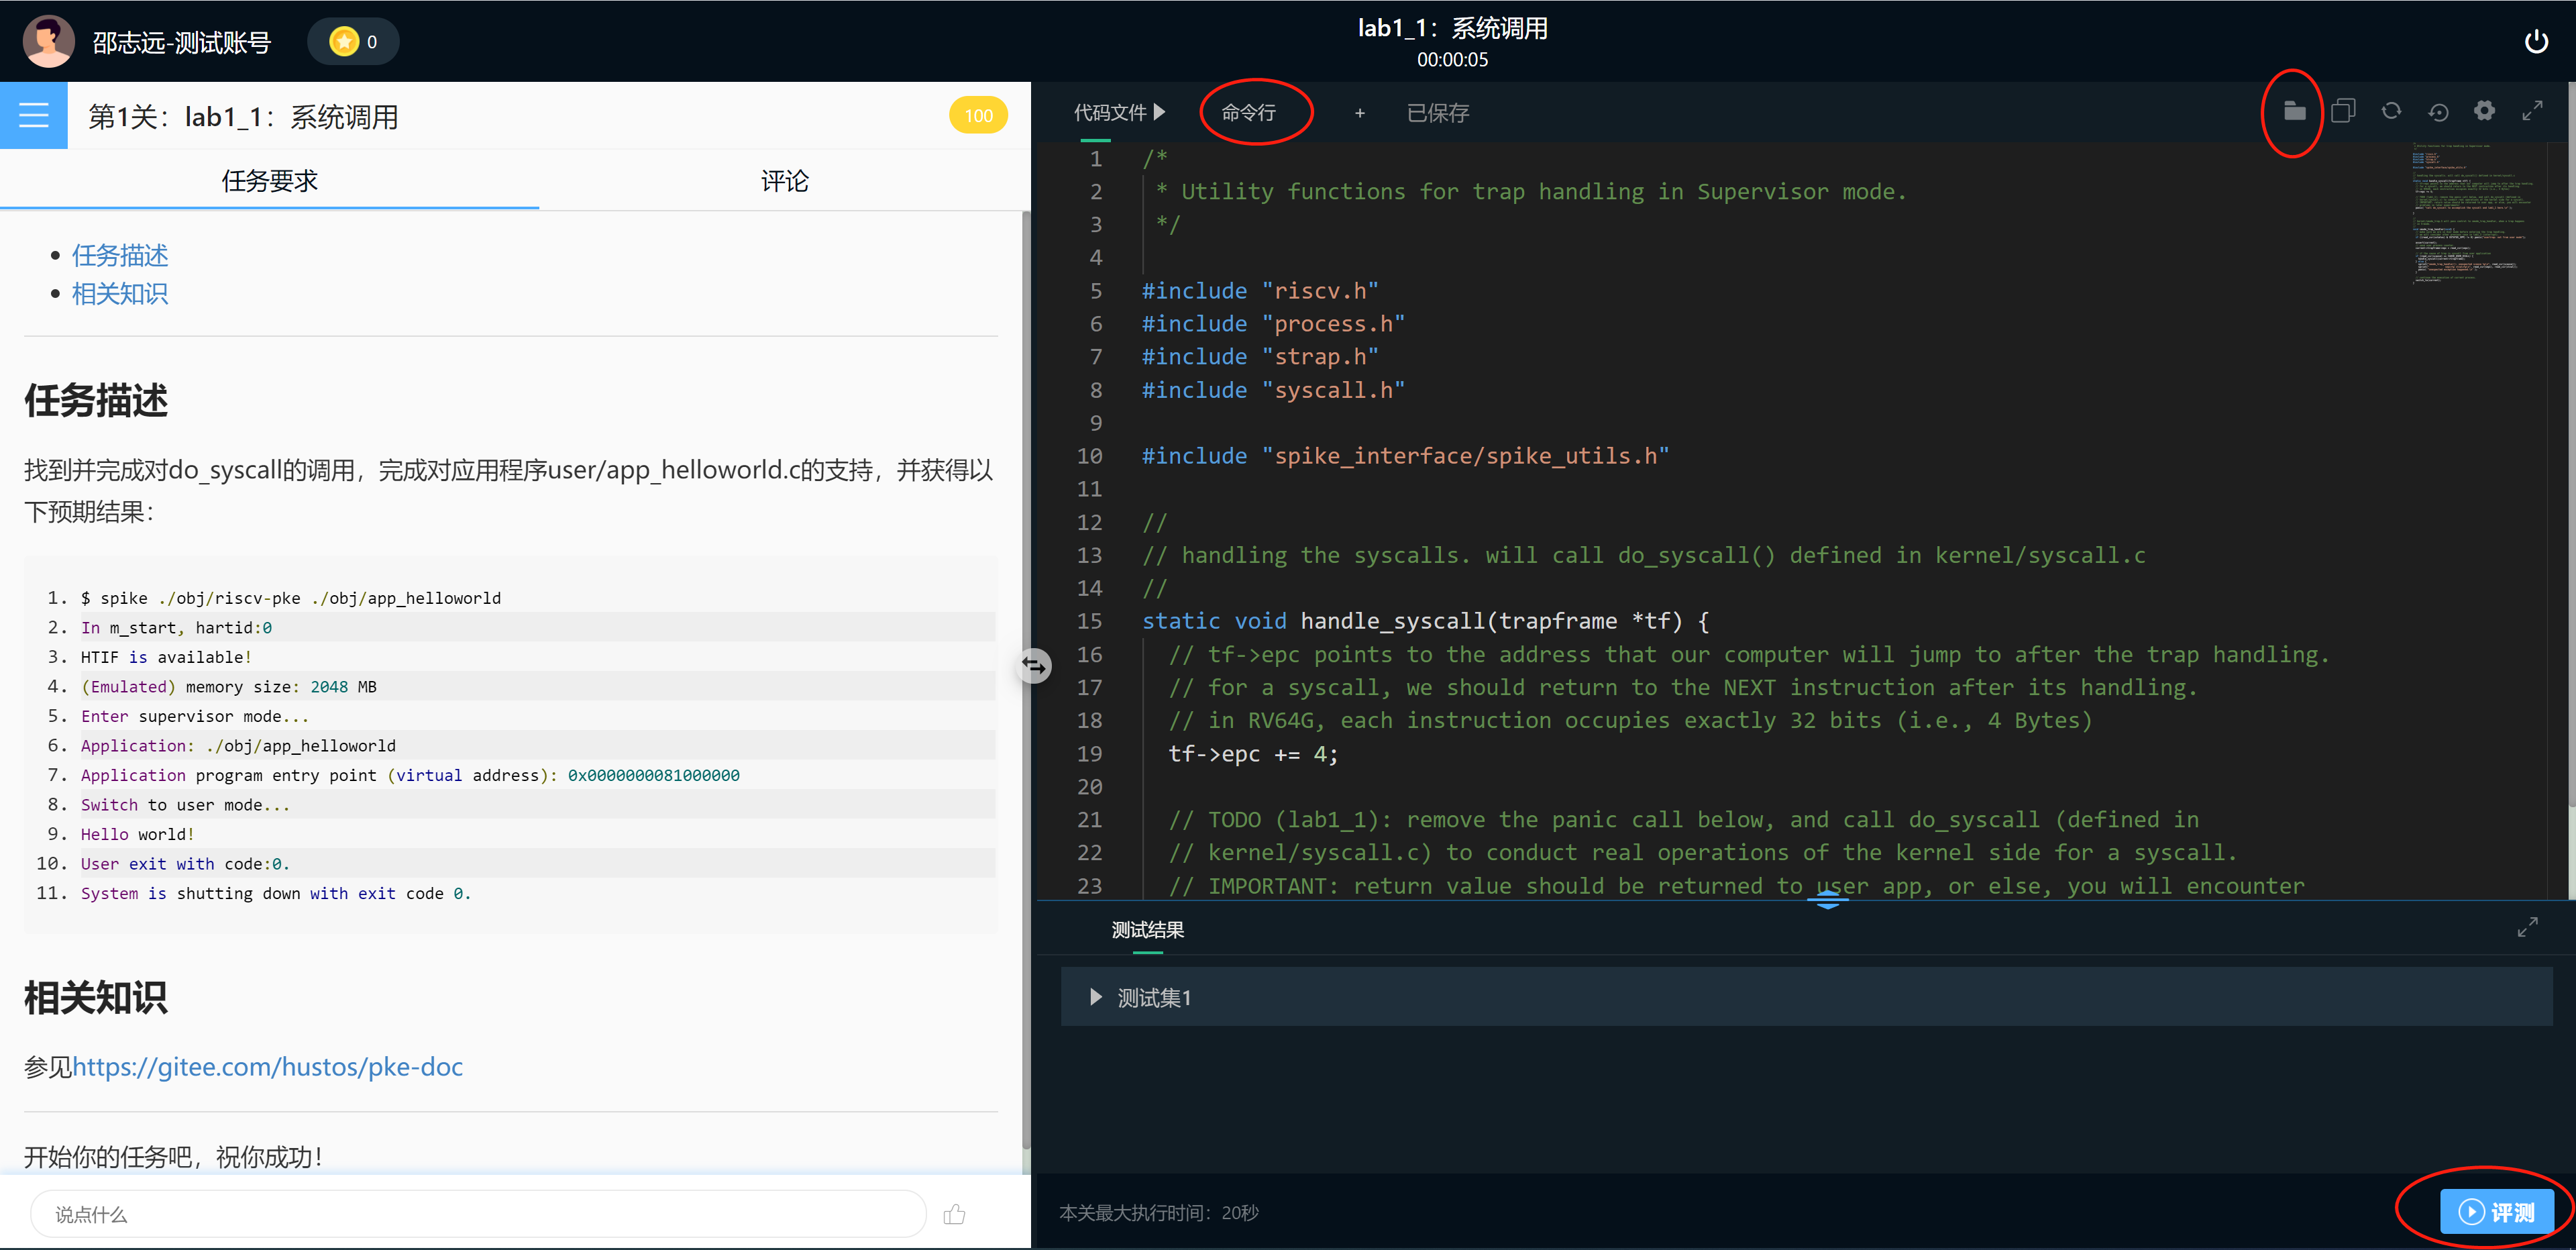Expand the test results panel fullscreen
The width and height of the screenshot is (2576, 1250).
[x=2527, y=927]
